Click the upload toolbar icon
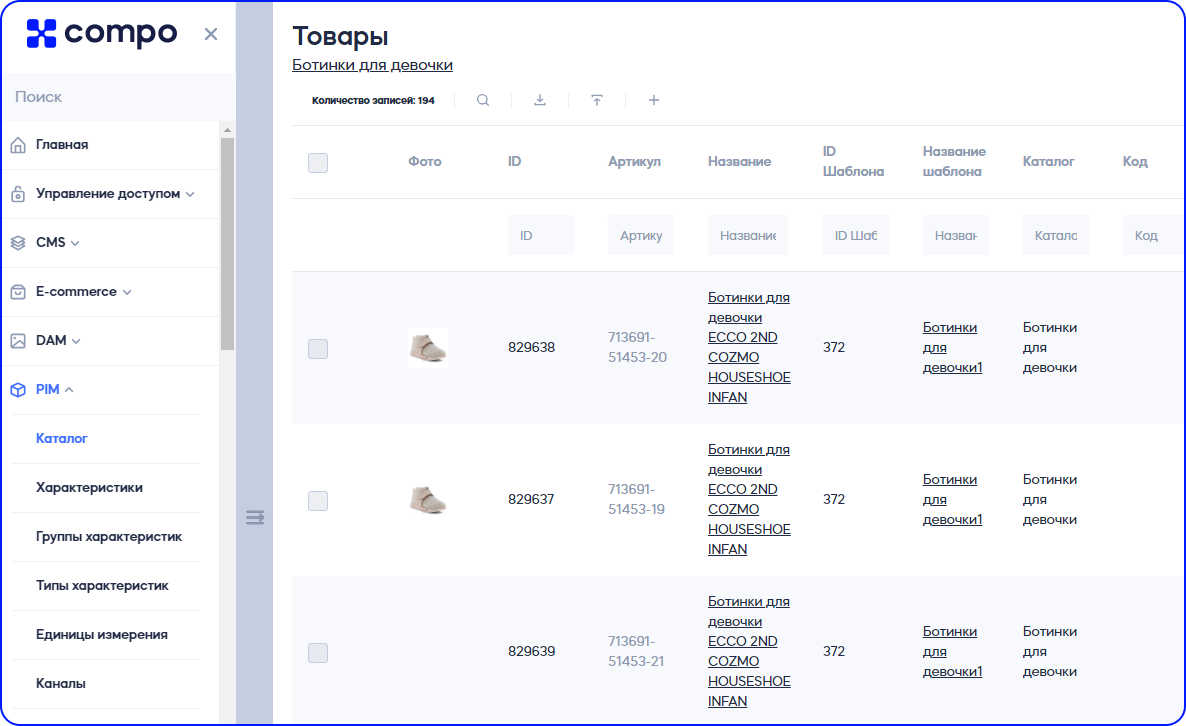Viewport: 1186px width, 726px height. pyautogui.click(x=597, y=101)
